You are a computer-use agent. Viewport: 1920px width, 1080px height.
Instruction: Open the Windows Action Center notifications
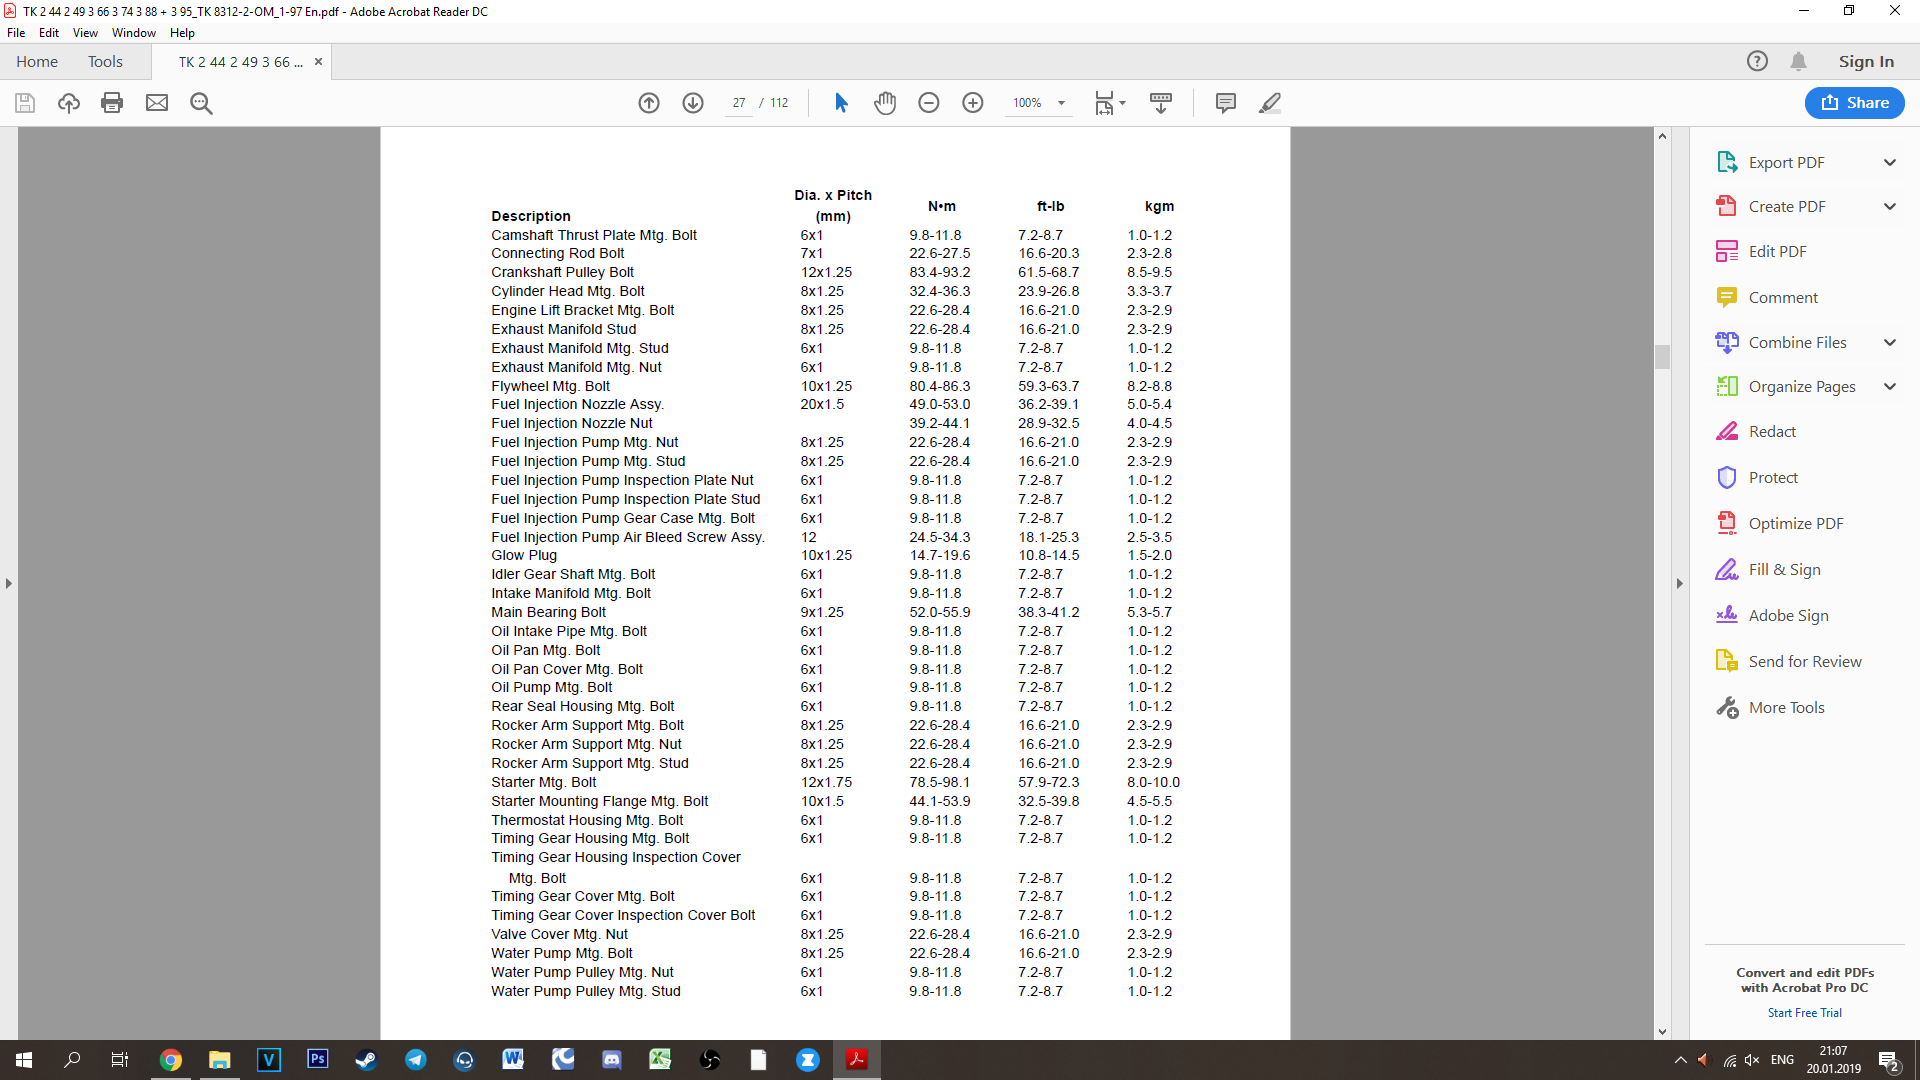coord(1889,1061)
